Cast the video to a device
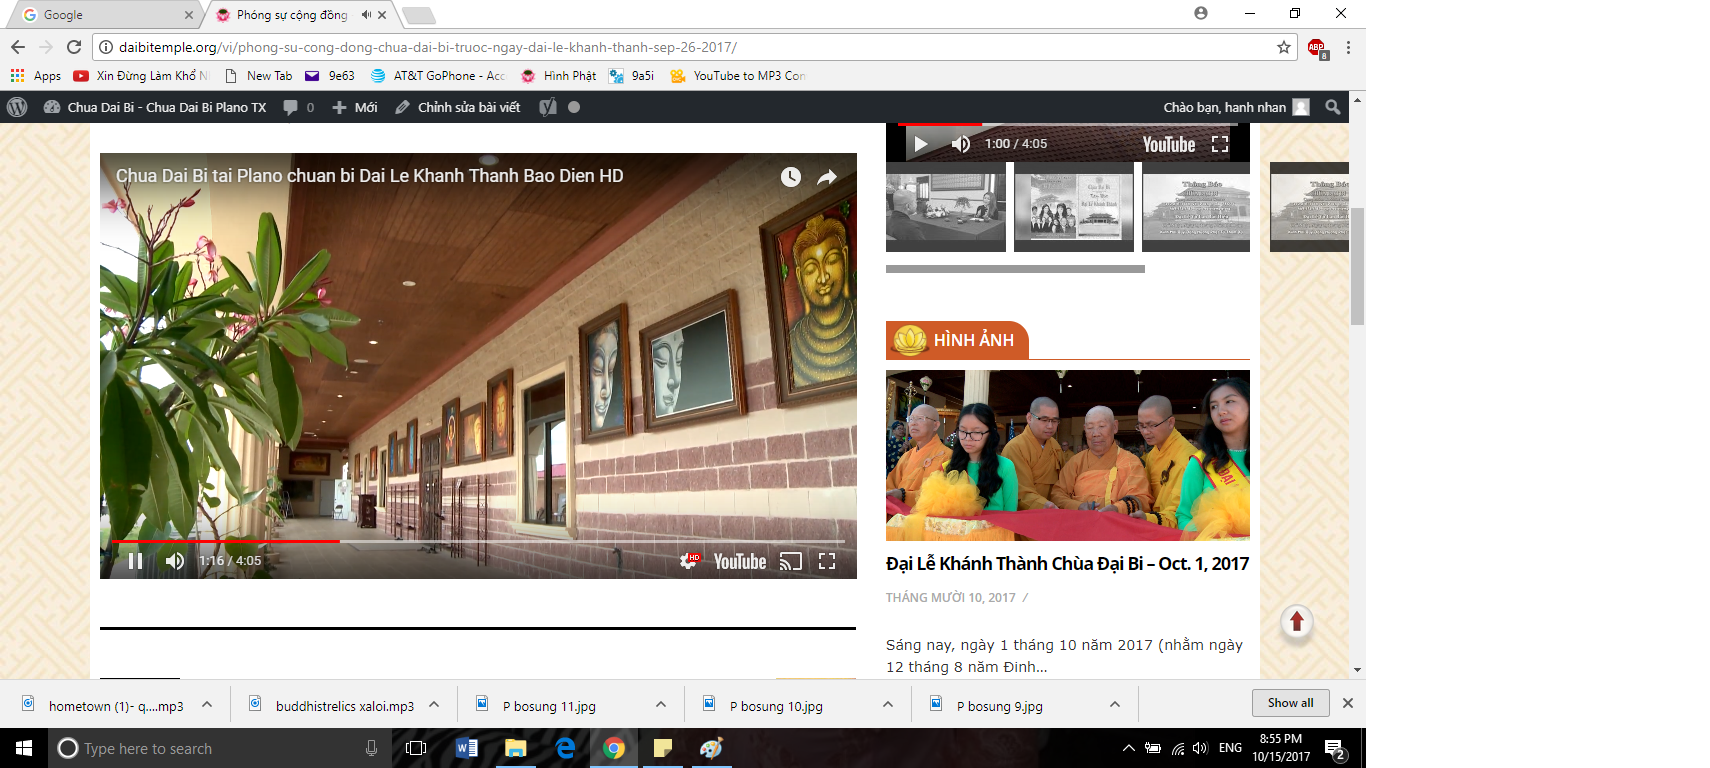Screen dimensions: 1710x768 point(790,561)
